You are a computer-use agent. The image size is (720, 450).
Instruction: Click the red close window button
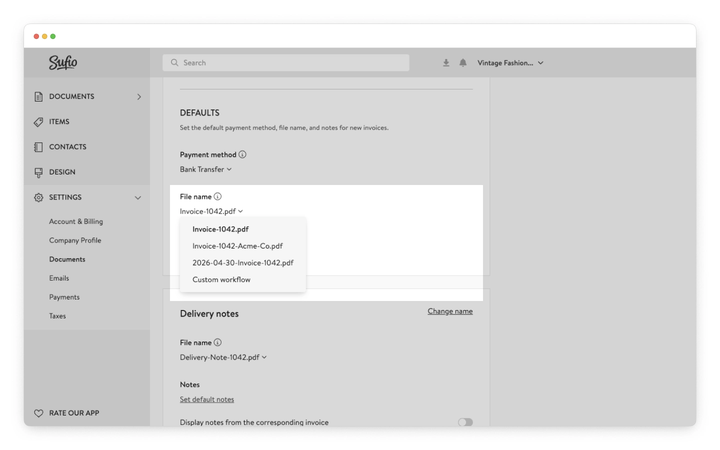coord(36,36)
